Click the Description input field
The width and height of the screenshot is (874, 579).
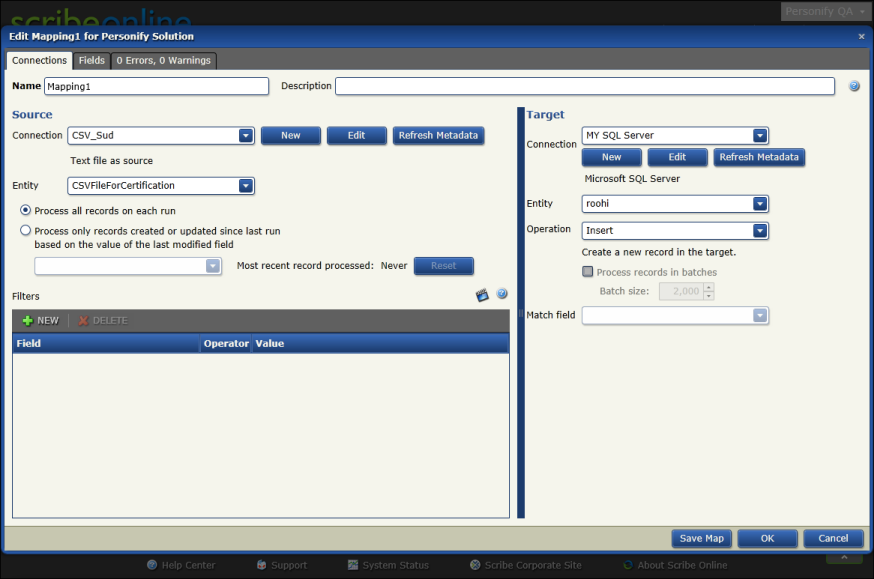coord(585,86)
